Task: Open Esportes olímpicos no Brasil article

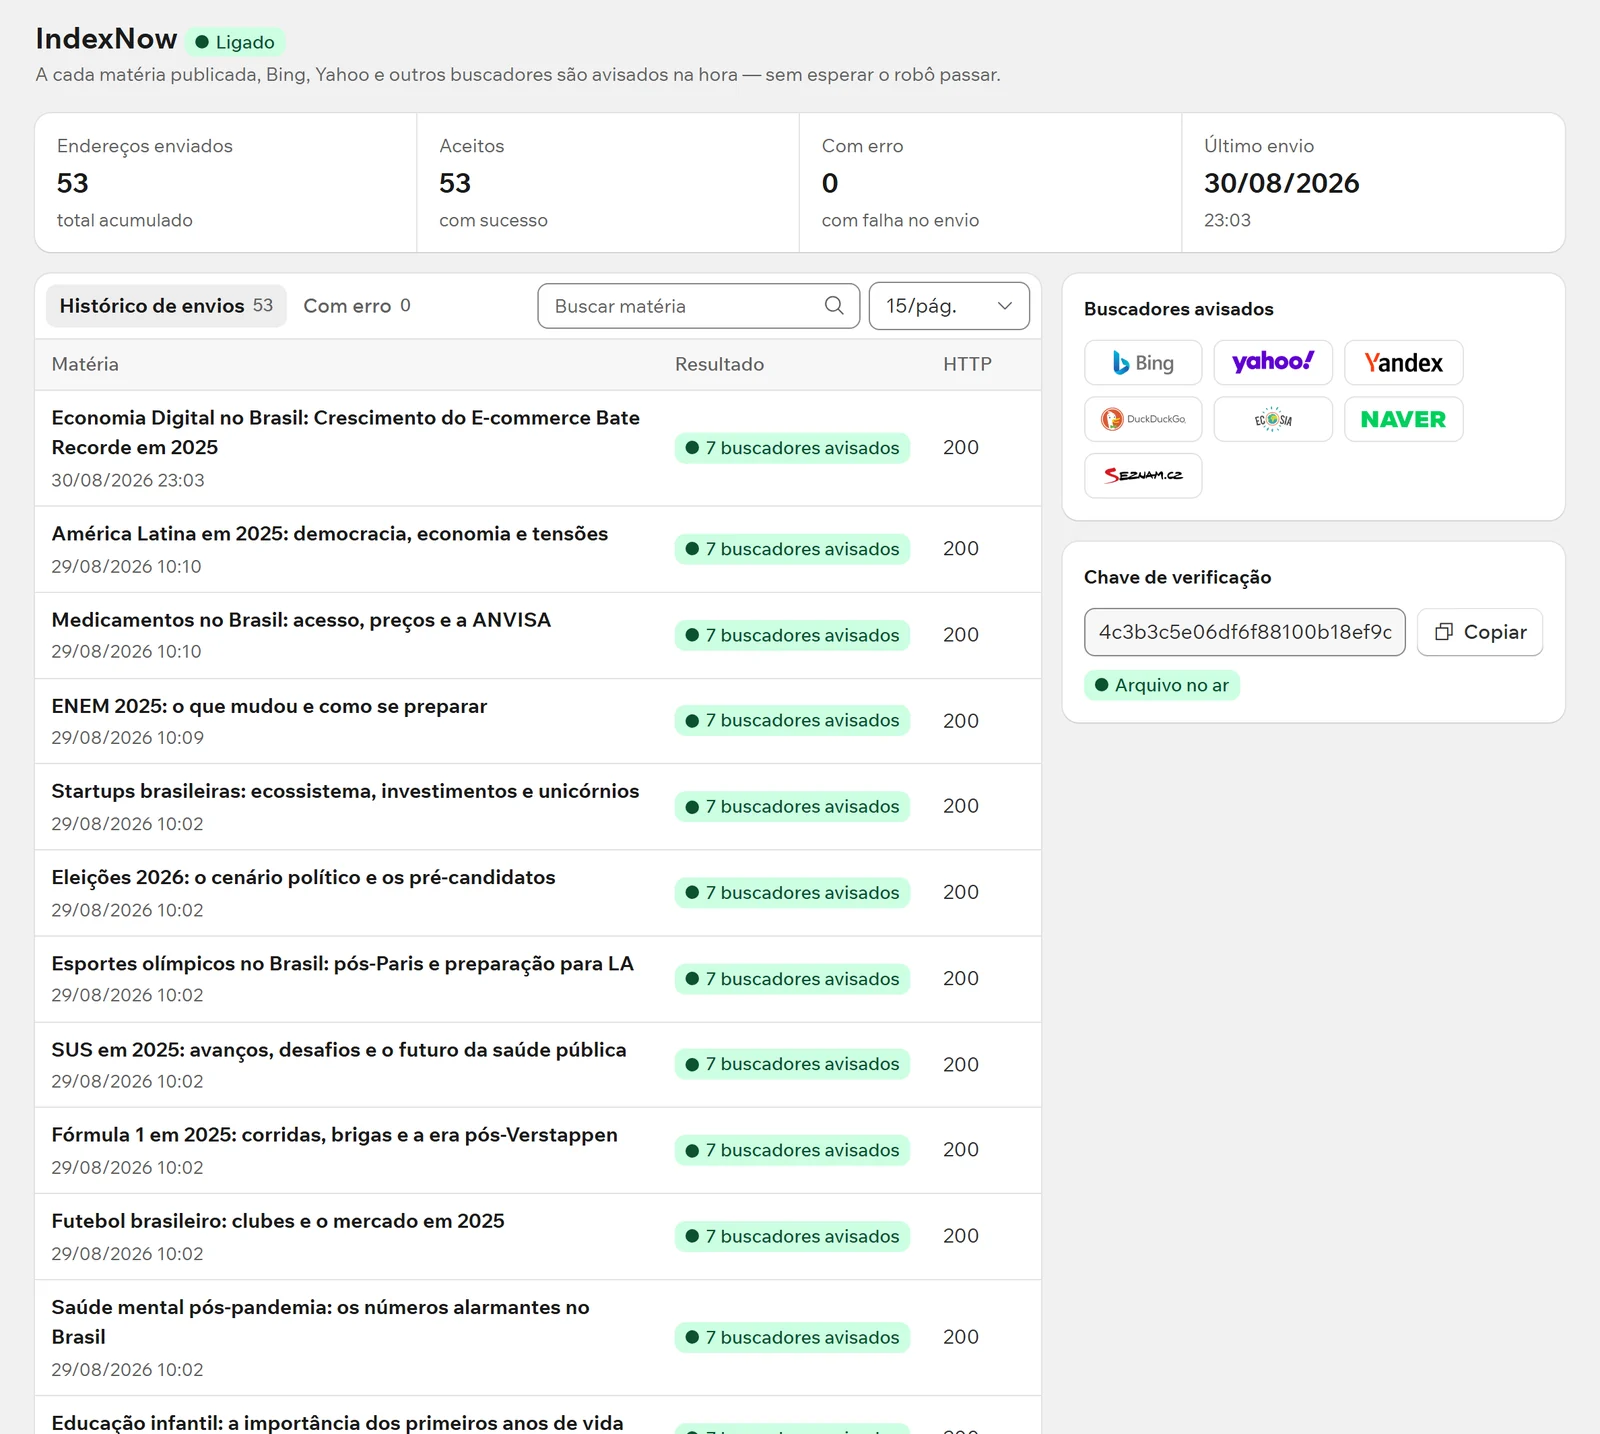Action: coord(343,963)
